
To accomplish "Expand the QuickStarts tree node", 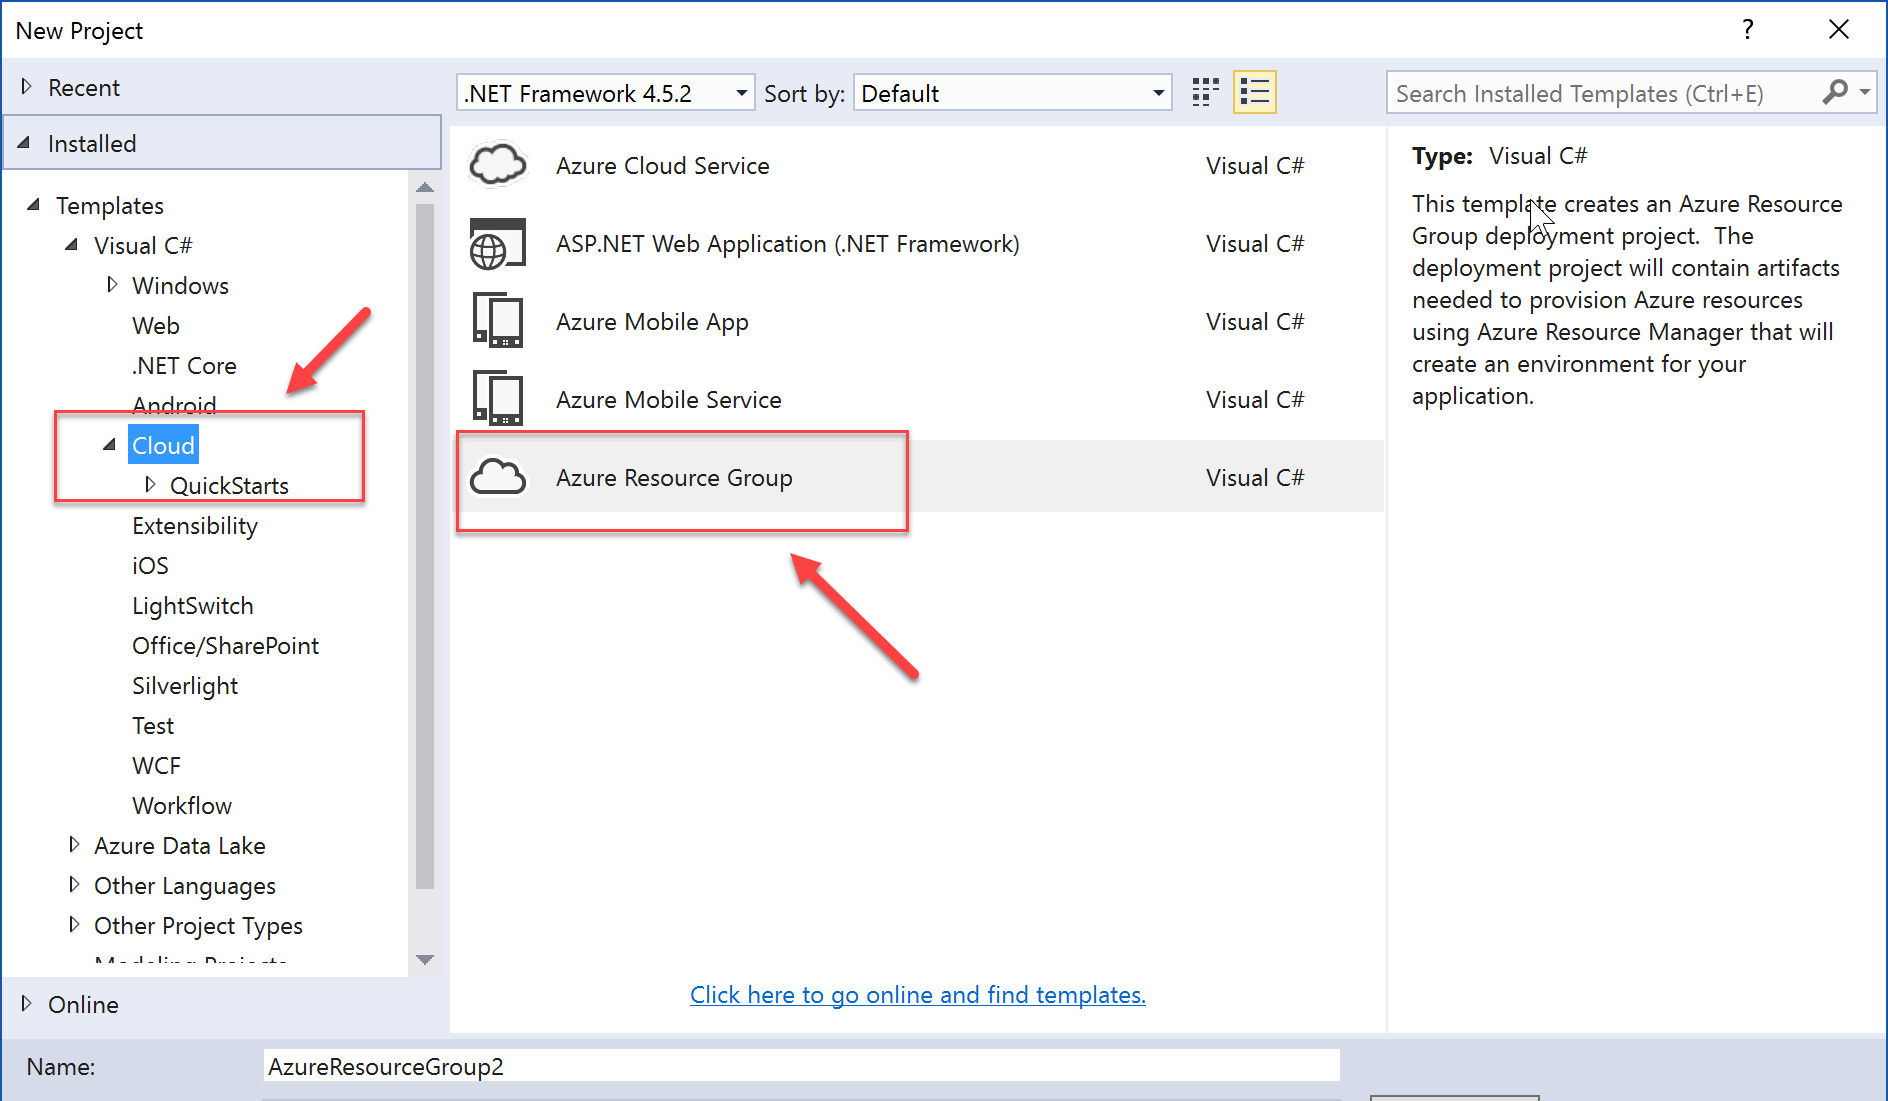I will pyautogui.click(x=150, y=485).
